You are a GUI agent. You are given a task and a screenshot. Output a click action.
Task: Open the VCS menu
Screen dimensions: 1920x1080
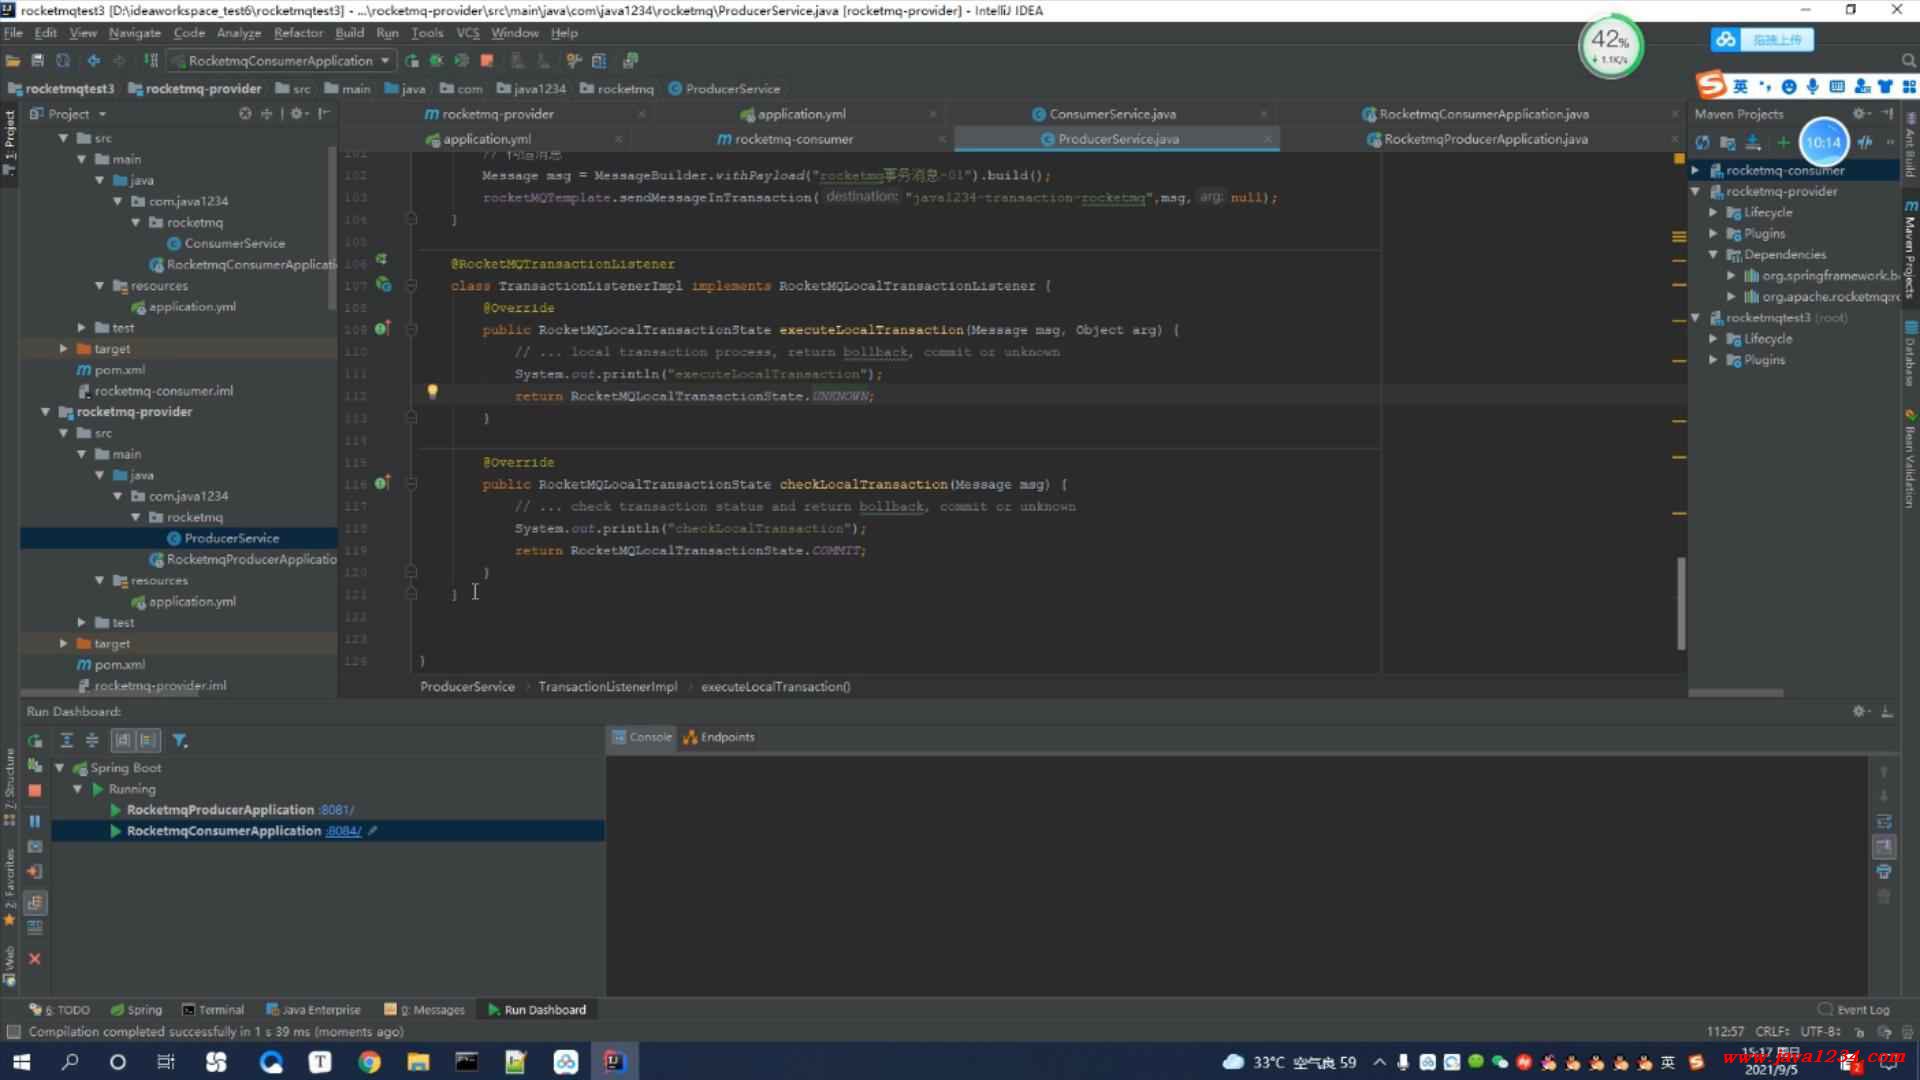click(x=467, y=33)
